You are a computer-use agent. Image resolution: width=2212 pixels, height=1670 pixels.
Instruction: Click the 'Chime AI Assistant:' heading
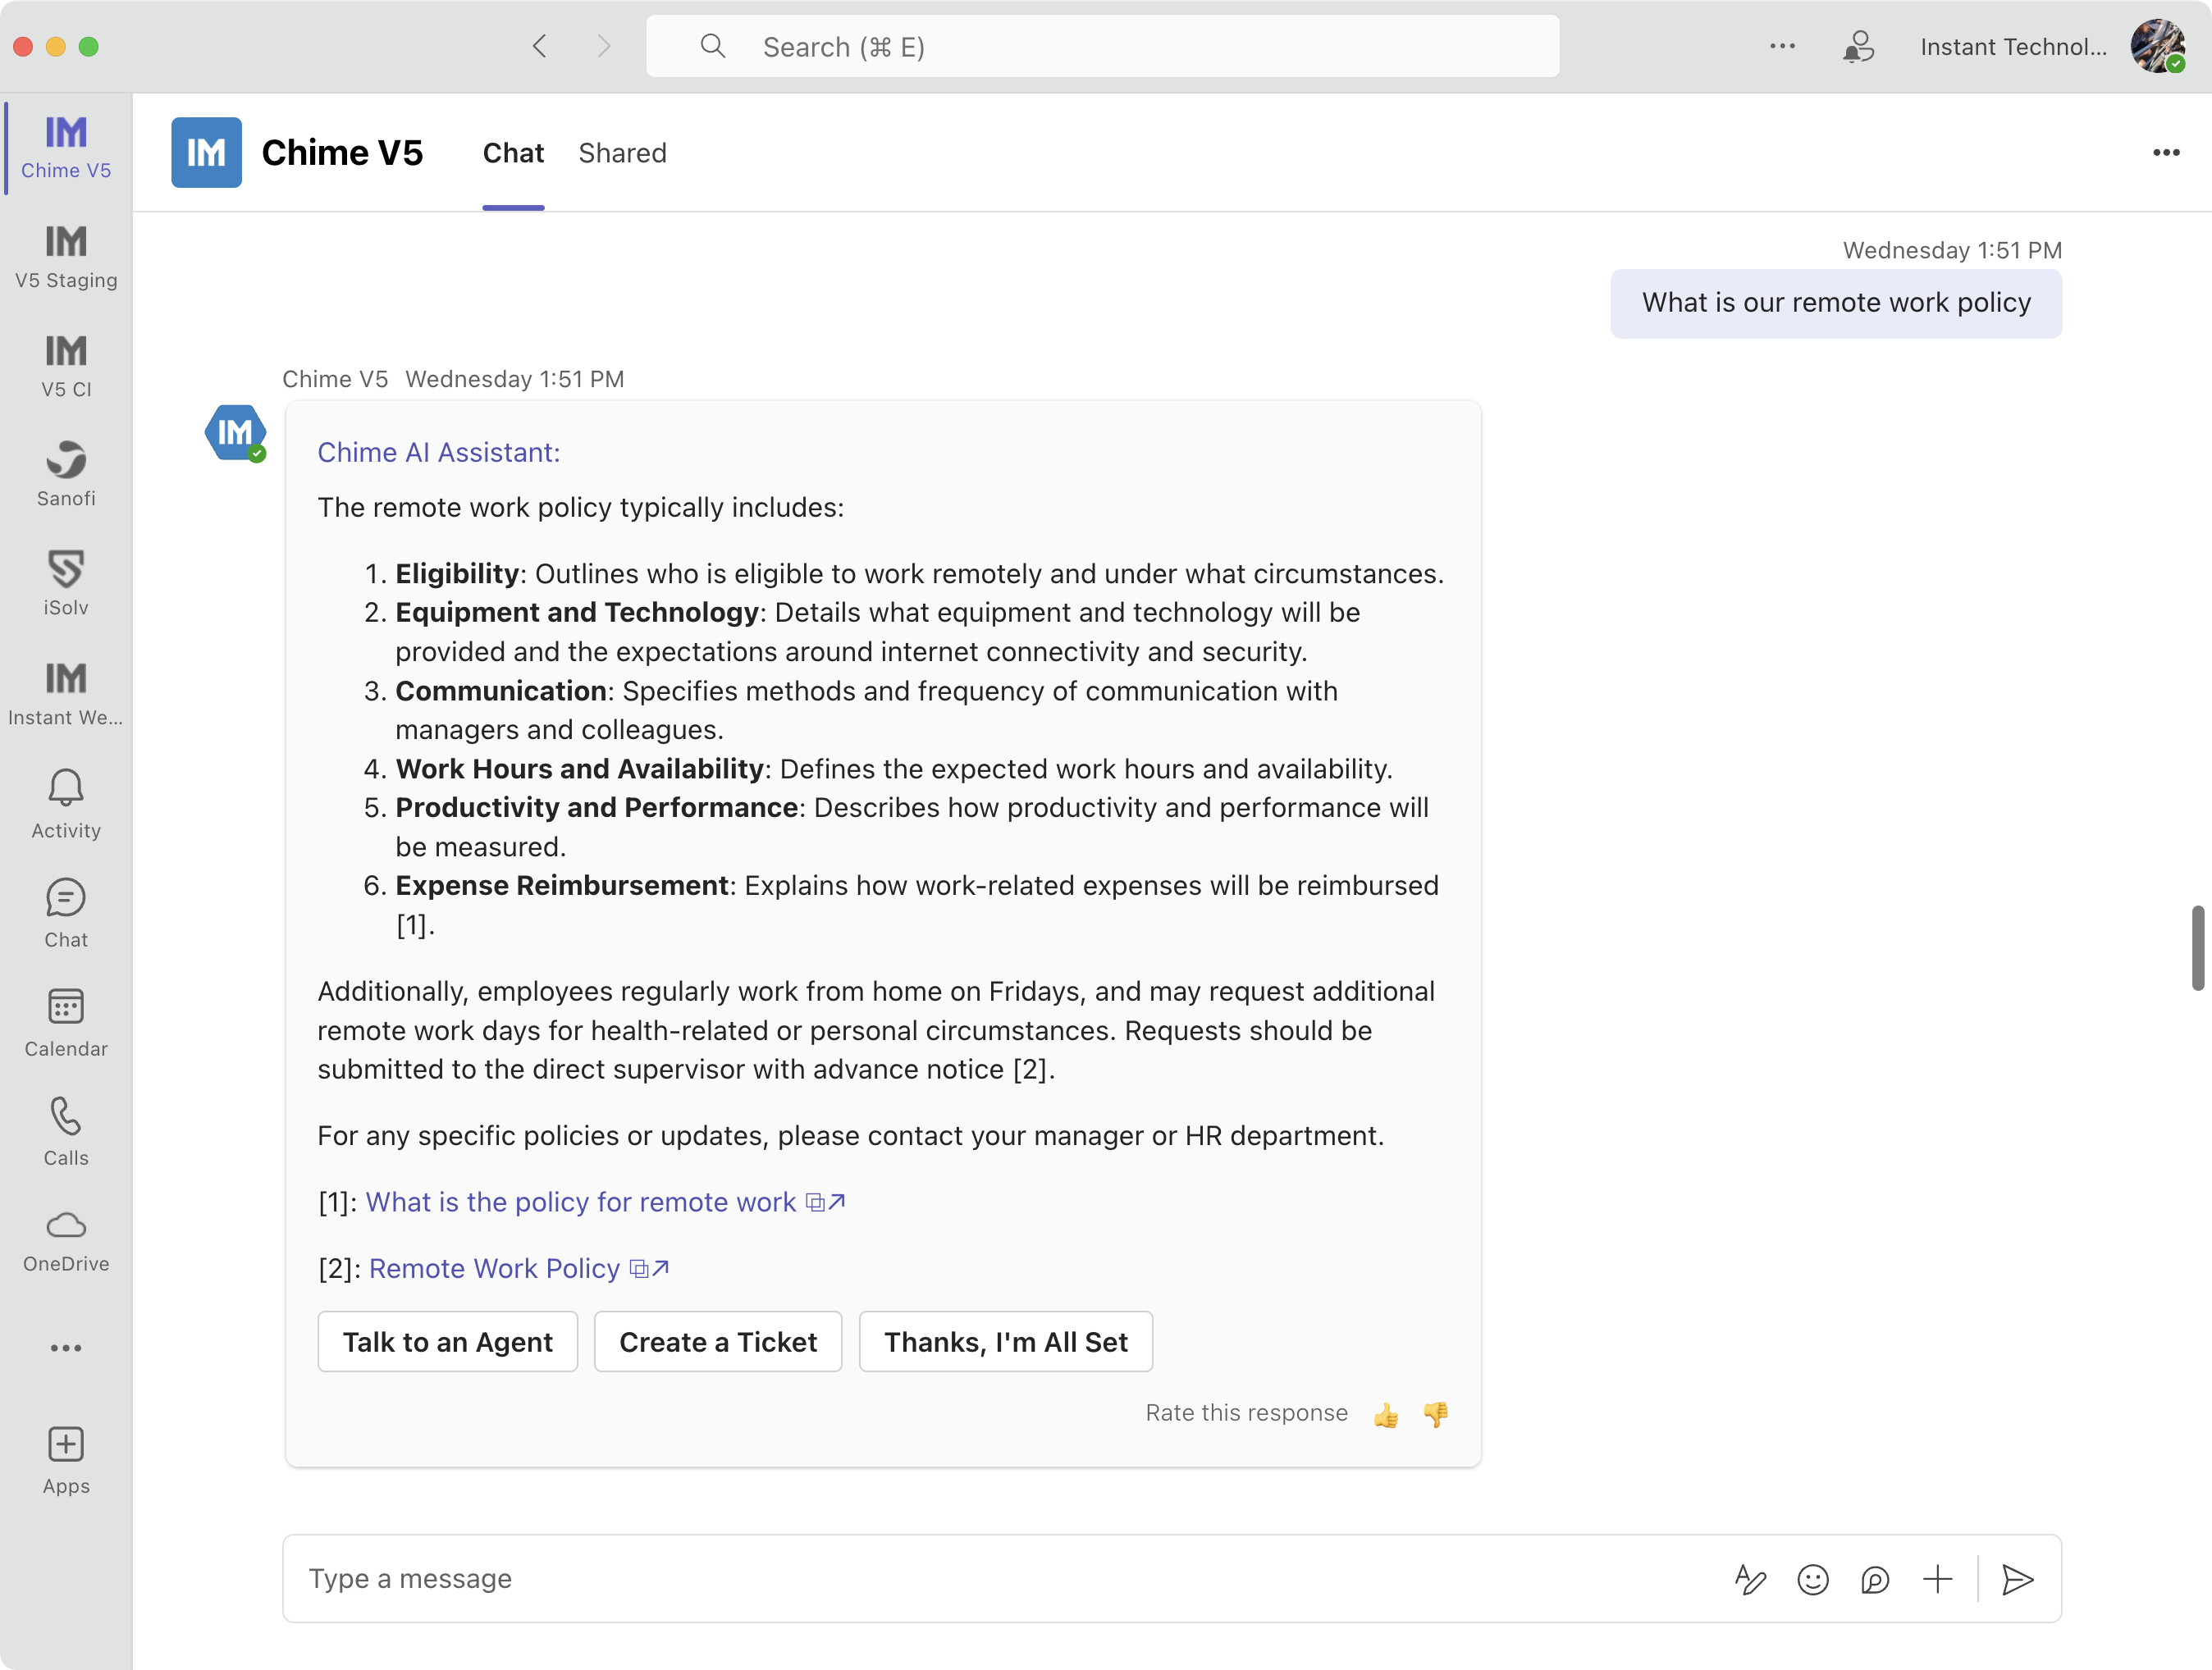pos(439,452)
